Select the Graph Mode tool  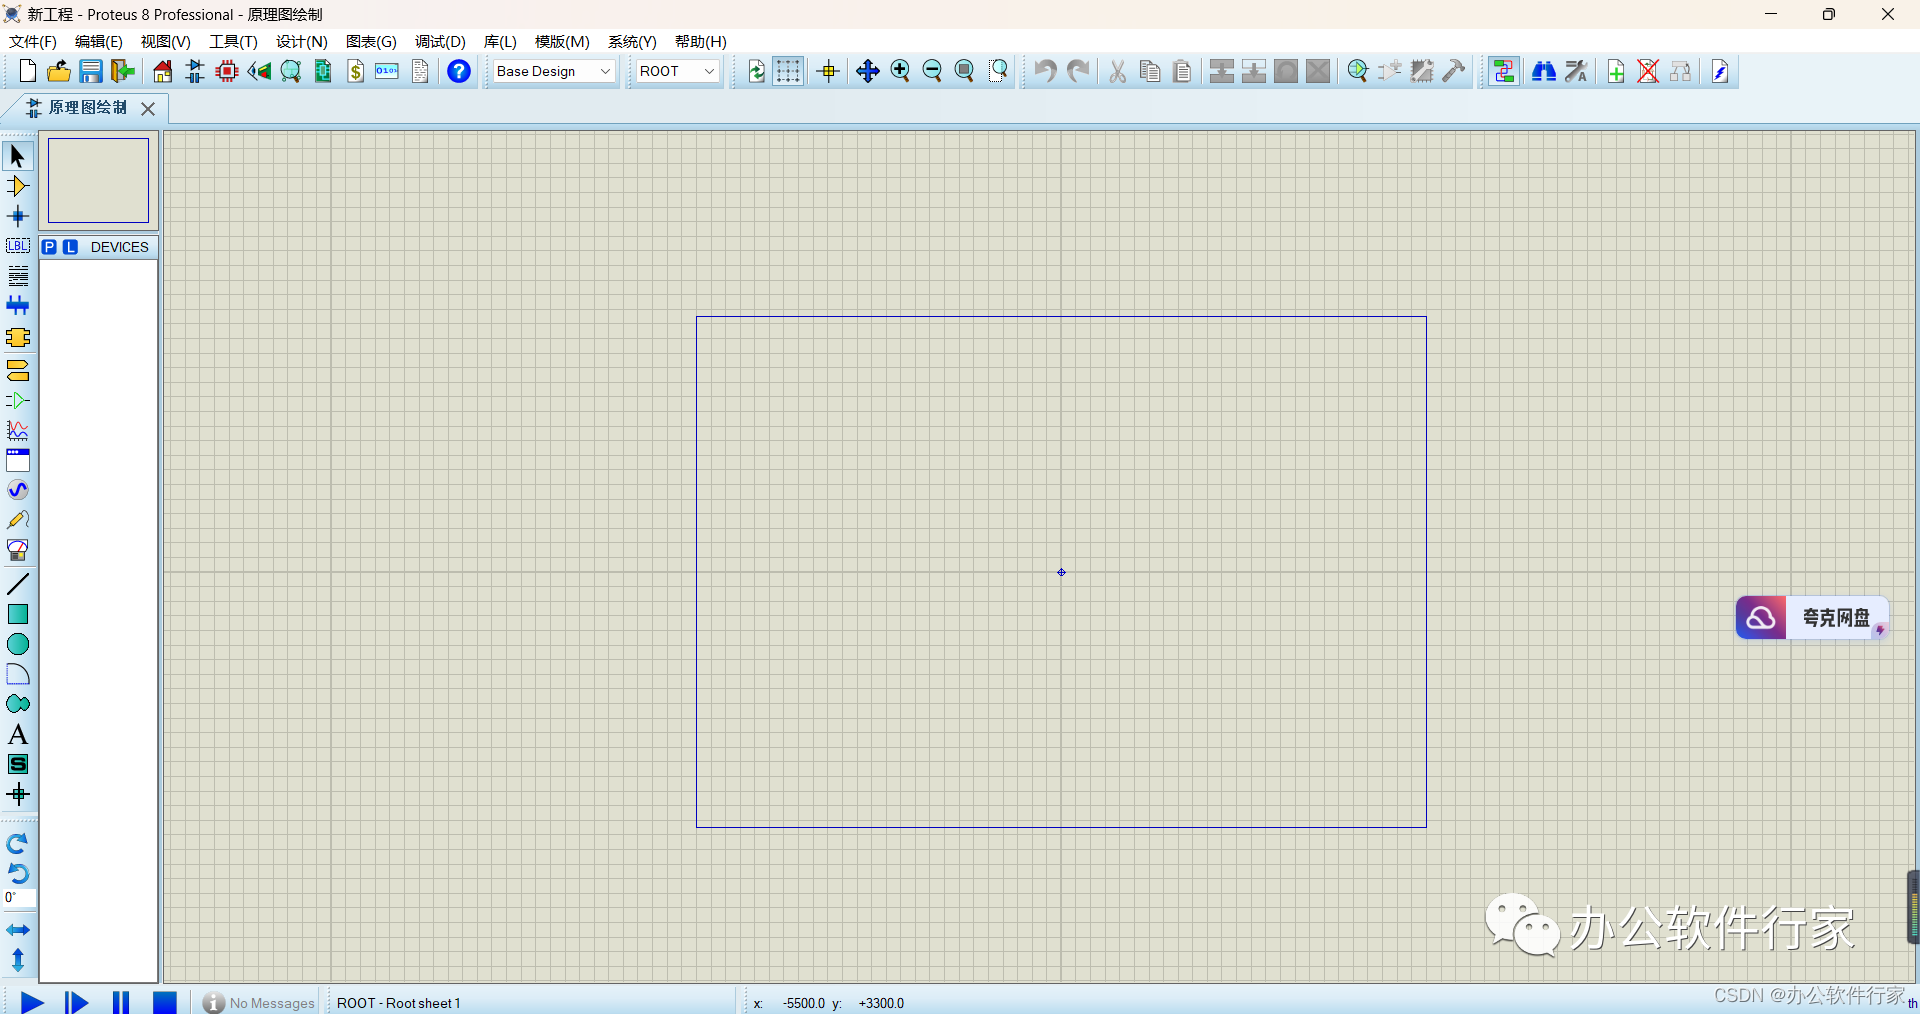pyautogui.click(x=18, y=431)
